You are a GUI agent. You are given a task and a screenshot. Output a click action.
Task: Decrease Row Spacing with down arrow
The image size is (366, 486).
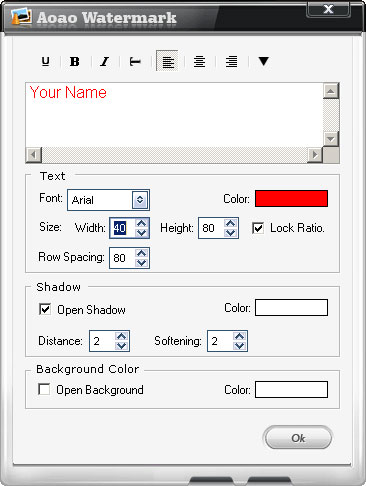[x=142, y=263]
